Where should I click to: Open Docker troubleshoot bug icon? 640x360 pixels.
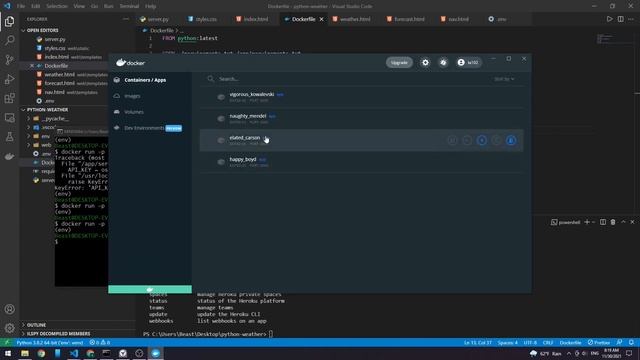pos(443,62)
